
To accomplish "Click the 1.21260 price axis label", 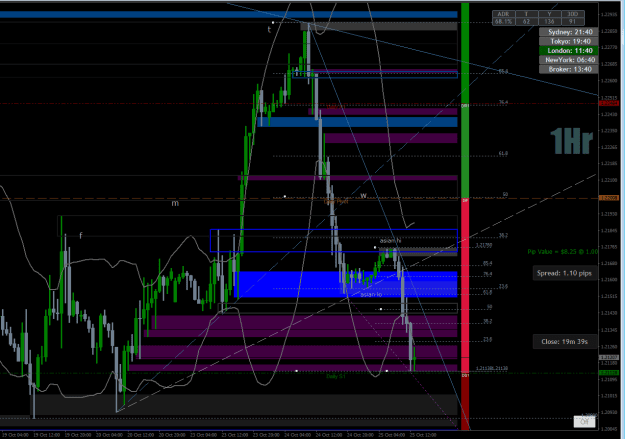I will click(x=609, y=347).
